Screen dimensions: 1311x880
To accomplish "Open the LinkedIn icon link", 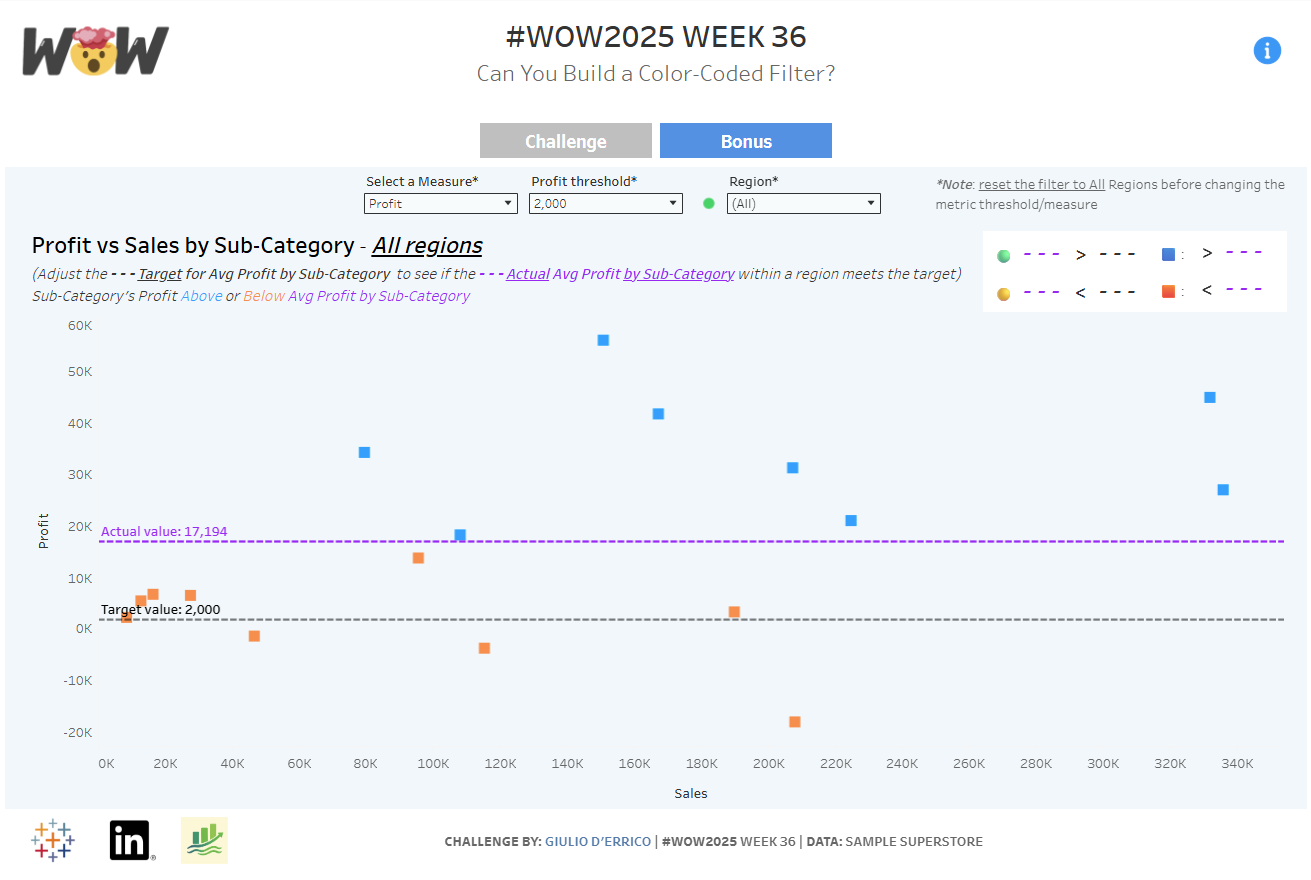I will [130, 840].
